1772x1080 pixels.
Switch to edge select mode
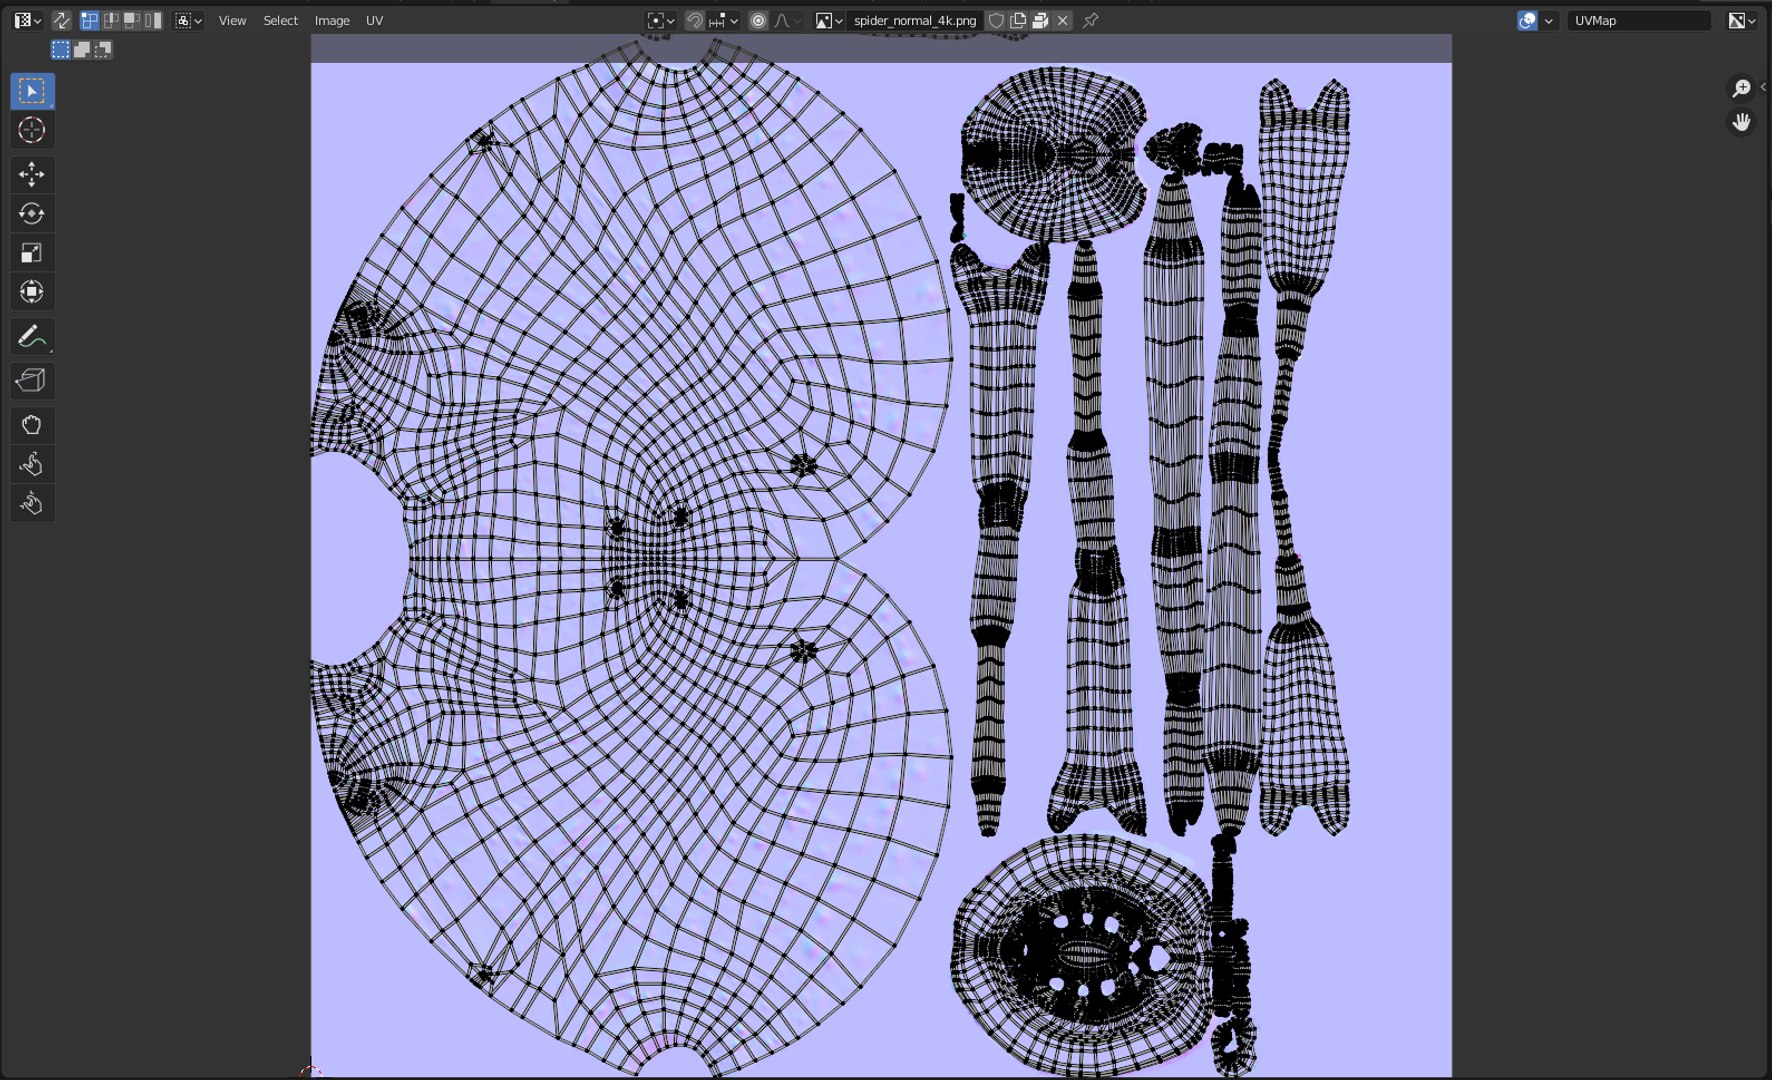coord(111,20)
